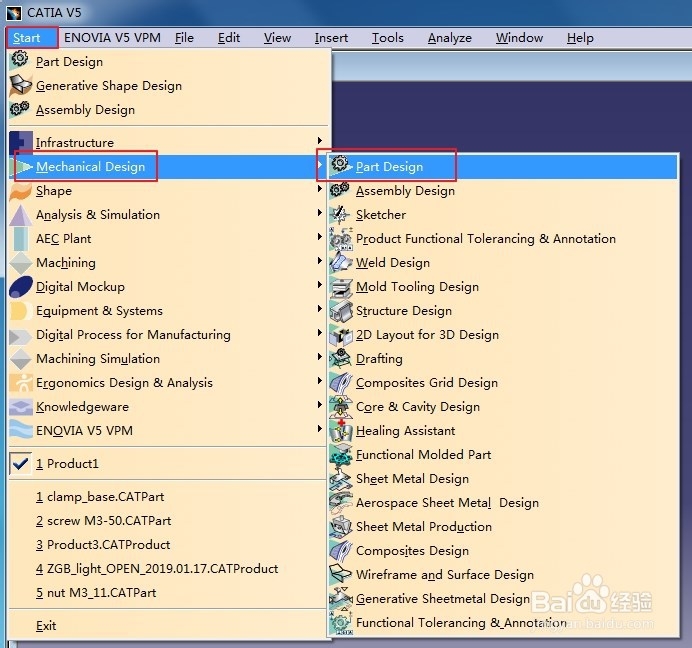The height and width of the screenshot is (648, 692).
Task: Open the Analyze menu
Action: [x=449, y=38]
